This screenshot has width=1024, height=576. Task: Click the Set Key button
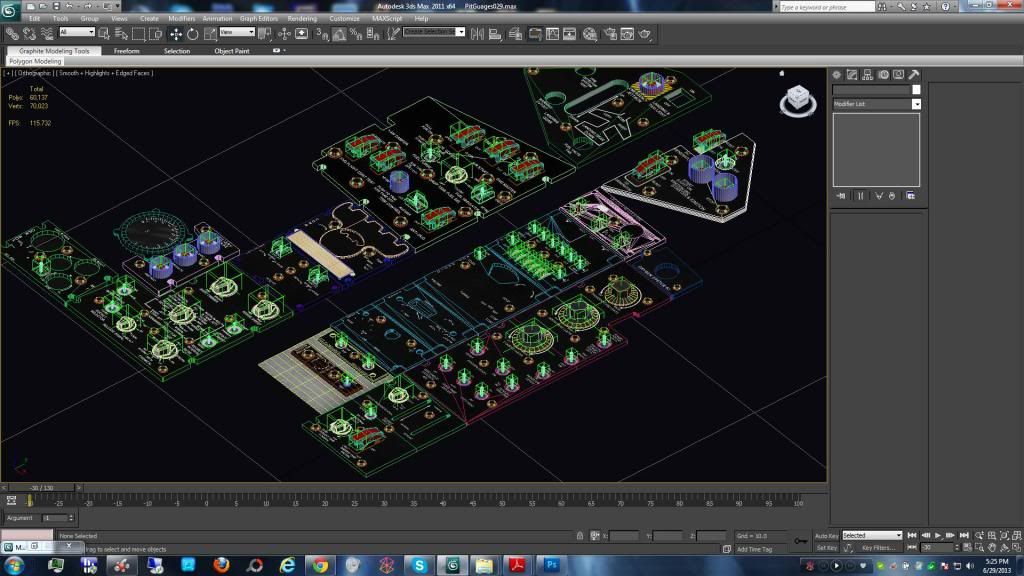coord(826,548)
